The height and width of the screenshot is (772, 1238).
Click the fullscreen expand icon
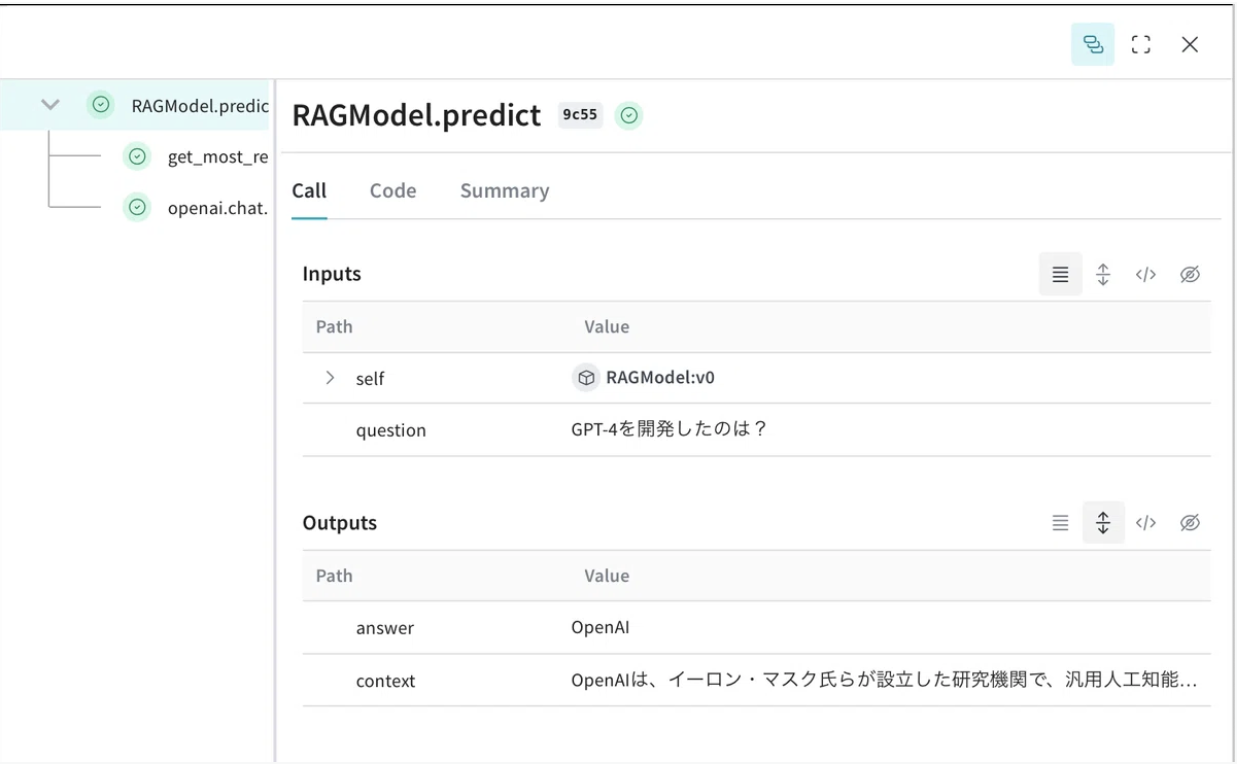[1141, 44]
